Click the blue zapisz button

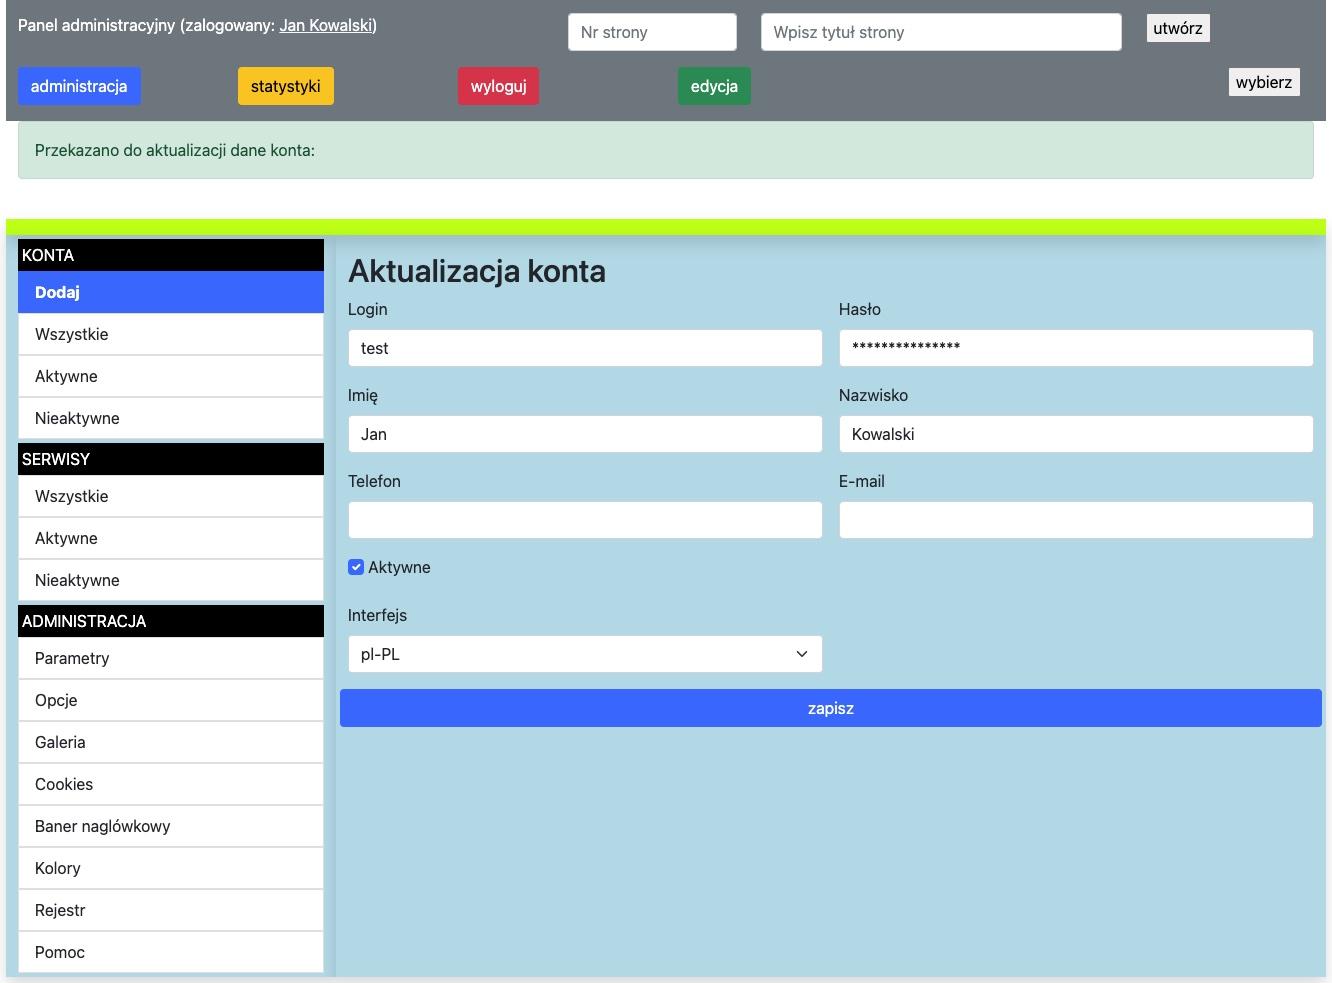(830, 708)
